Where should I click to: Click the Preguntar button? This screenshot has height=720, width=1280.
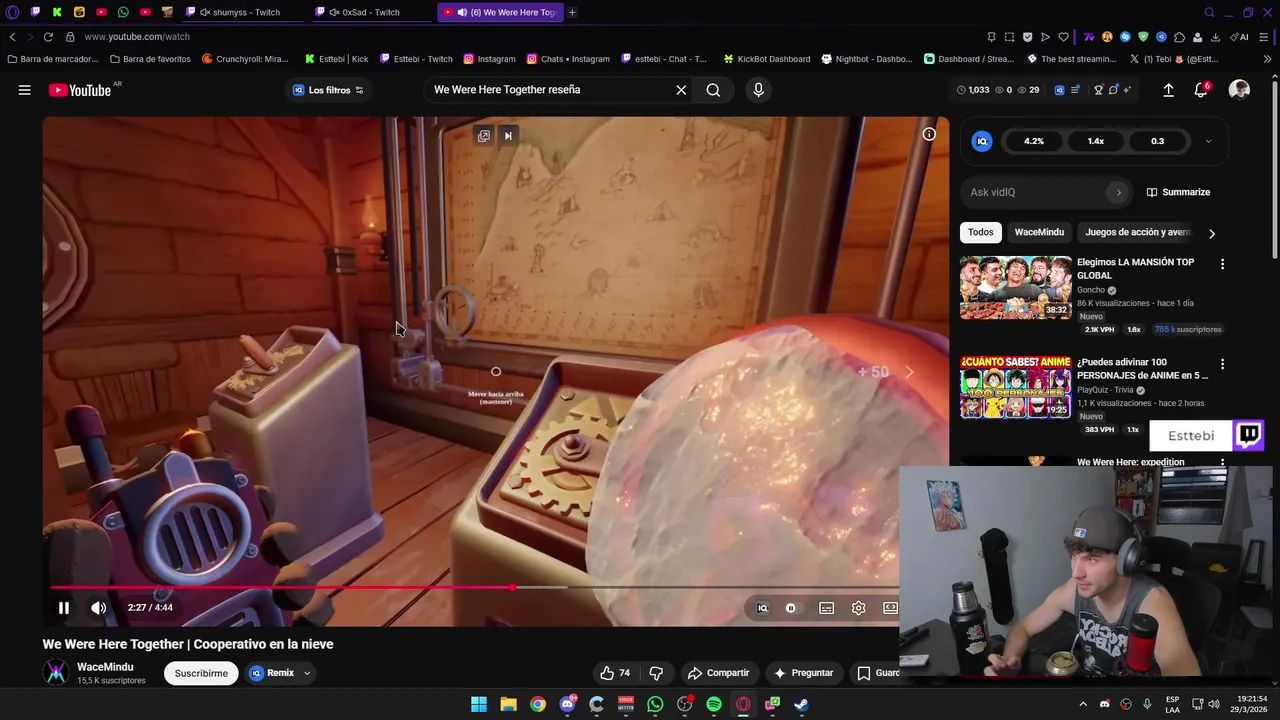pos(803,673)
